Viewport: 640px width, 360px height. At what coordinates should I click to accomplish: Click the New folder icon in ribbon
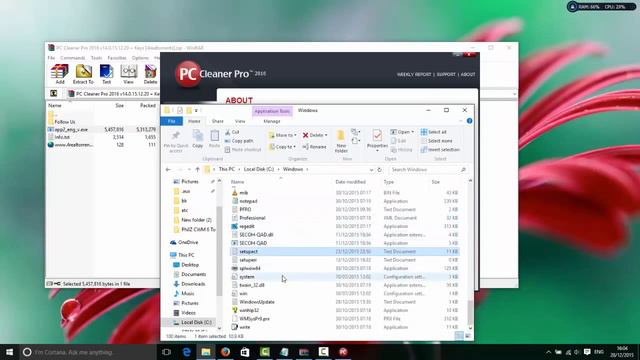point(341,141)
